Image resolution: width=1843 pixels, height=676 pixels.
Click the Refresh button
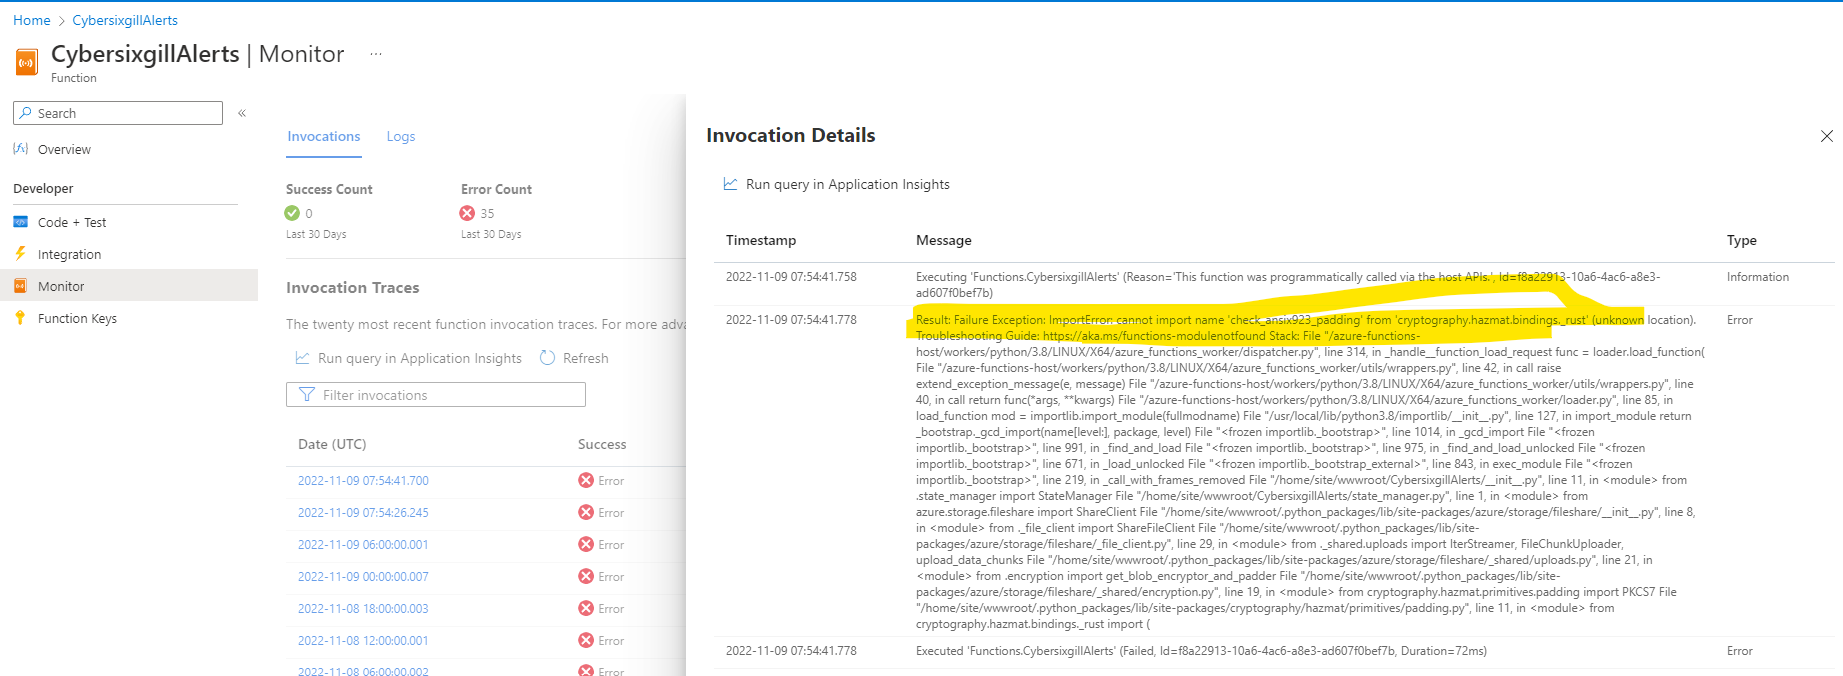[x=574, y=358]
